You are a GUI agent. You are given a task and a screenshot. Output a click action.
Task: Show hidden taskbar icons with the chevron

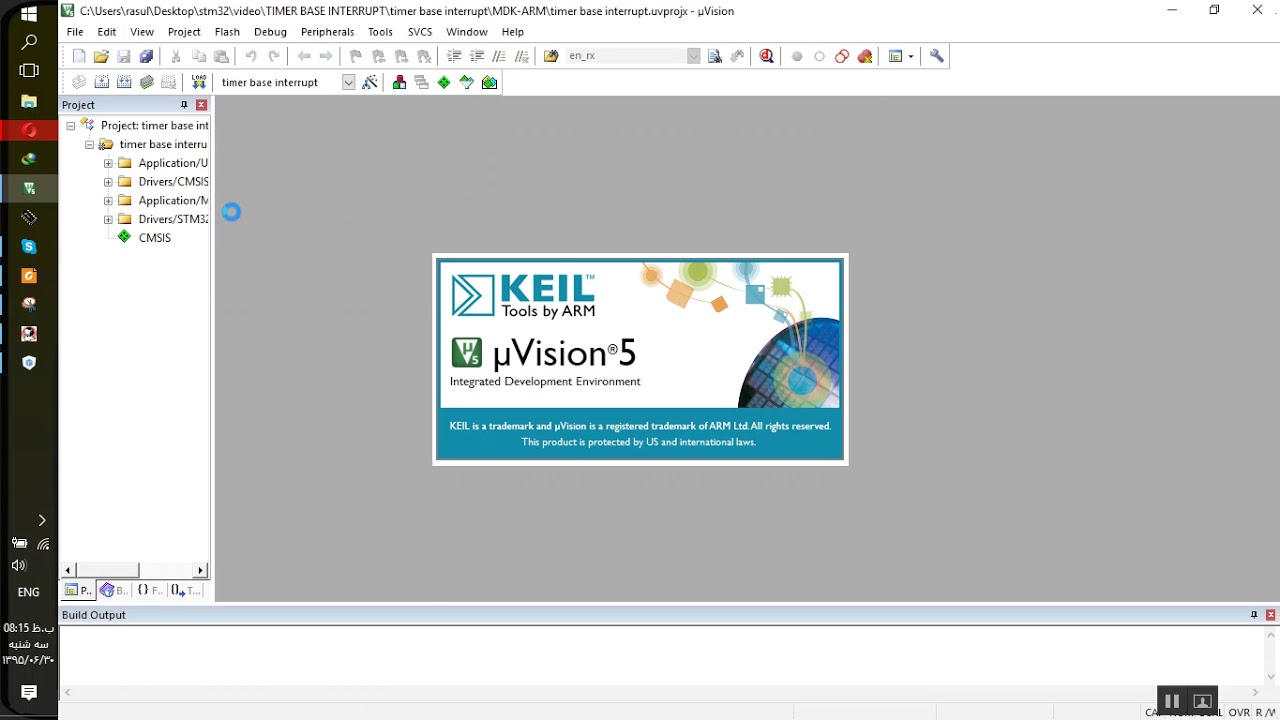tap(41, 520)
